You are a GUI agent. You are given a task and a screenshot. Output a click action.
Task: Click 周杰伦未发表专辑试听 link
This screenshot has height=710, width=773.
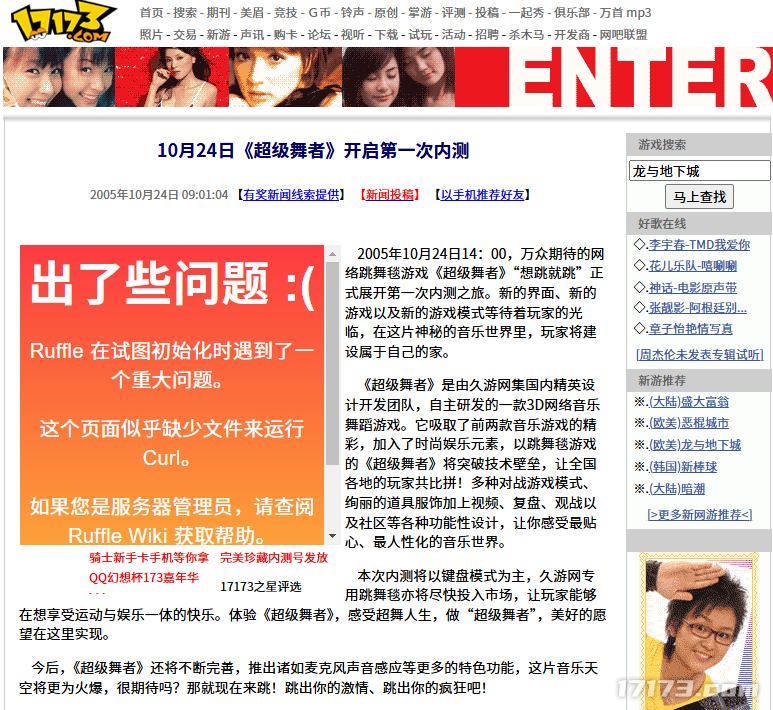[698, 355]
